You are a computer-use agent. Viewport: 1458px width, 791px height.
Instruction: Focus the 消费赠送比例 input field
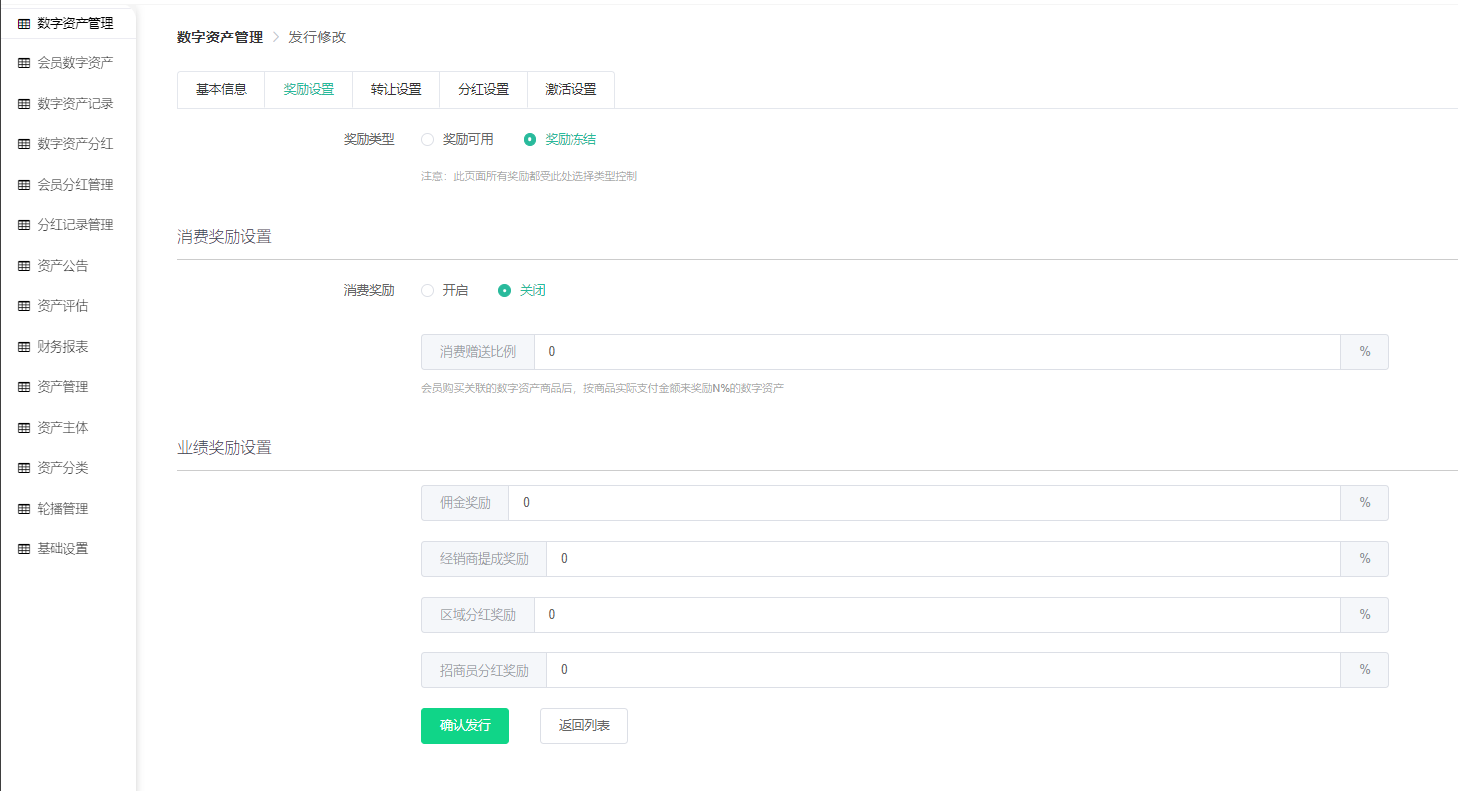coord(936,352)
